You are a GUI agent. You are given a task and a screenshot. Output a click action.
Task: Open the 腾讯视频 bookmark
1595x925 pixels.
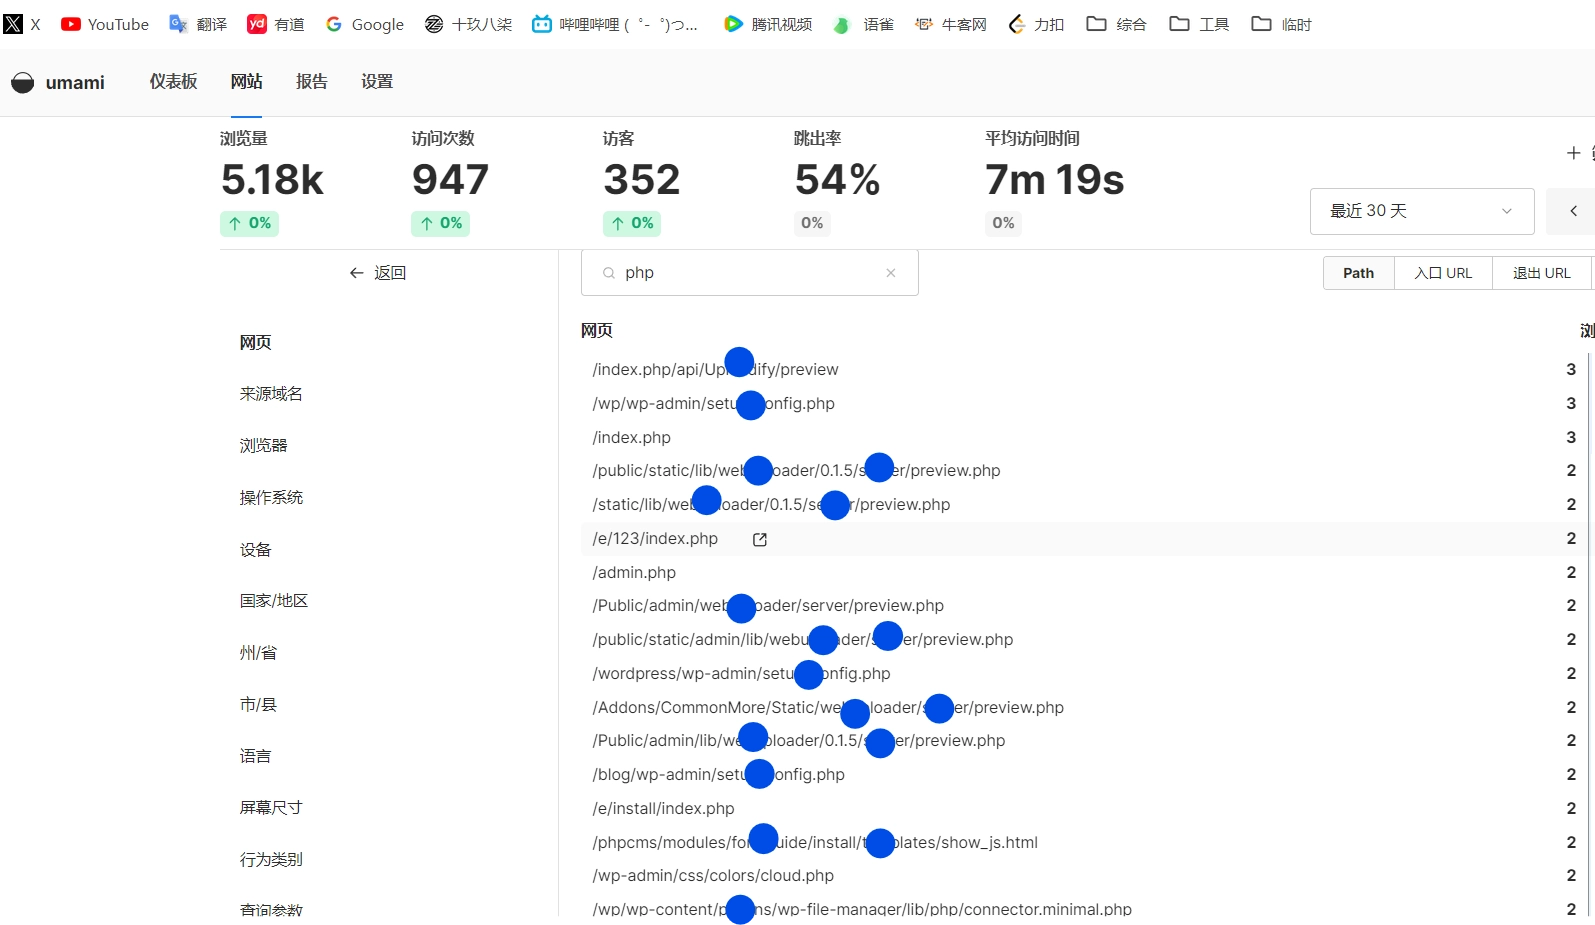[x=768, y=24]
